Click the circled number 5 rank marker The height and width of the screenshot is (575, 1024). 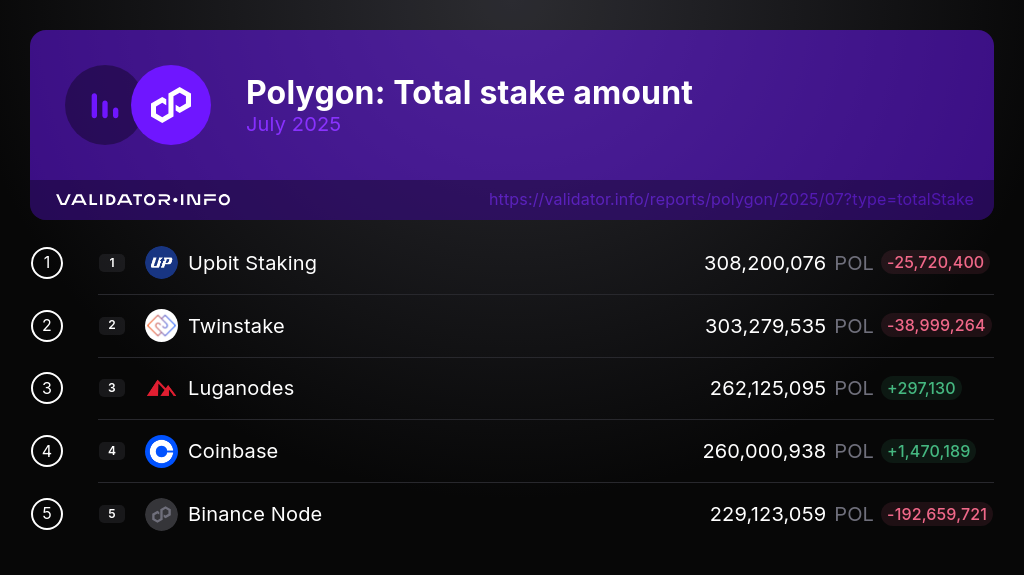coord(47,514)
